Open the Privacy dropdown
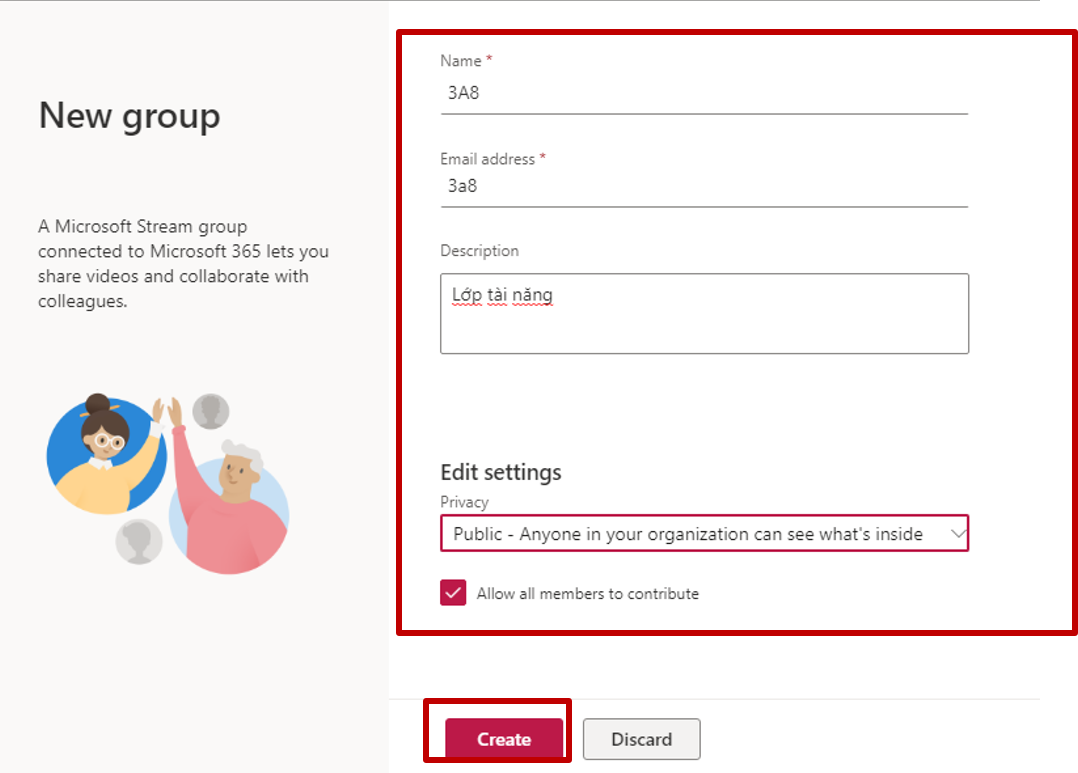The image size is (1078, 773). [690, 534]
